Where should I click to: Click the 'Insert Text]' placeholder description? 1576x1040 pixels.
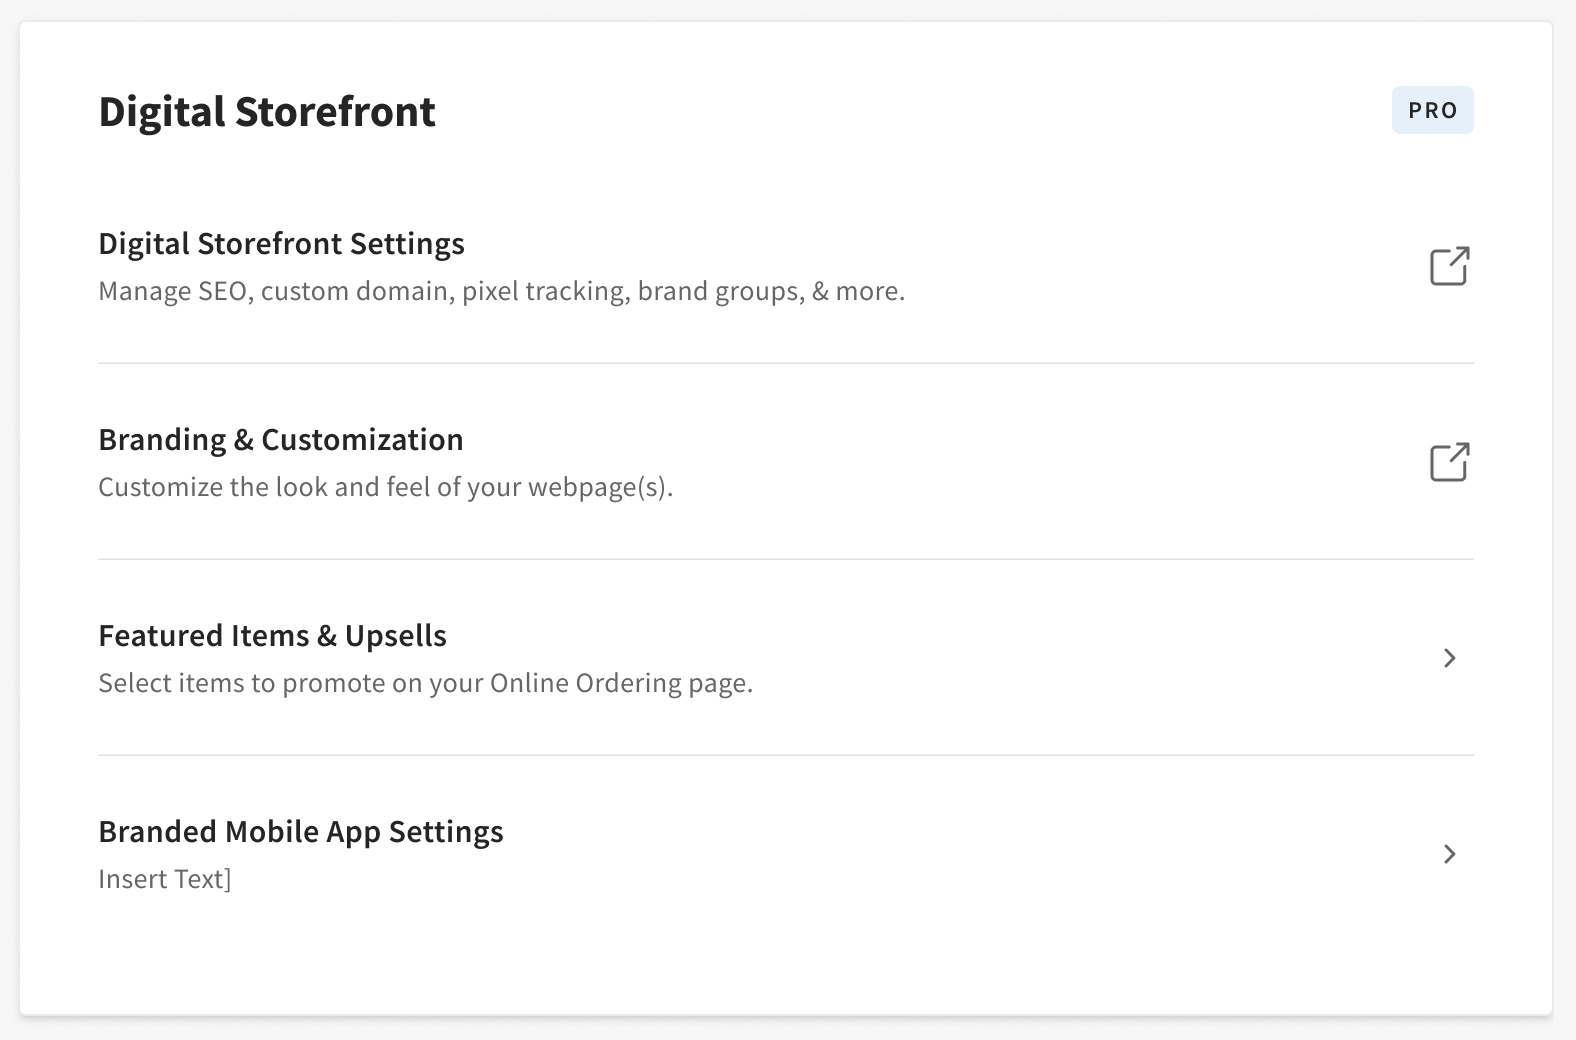click(x=165, y=879)
